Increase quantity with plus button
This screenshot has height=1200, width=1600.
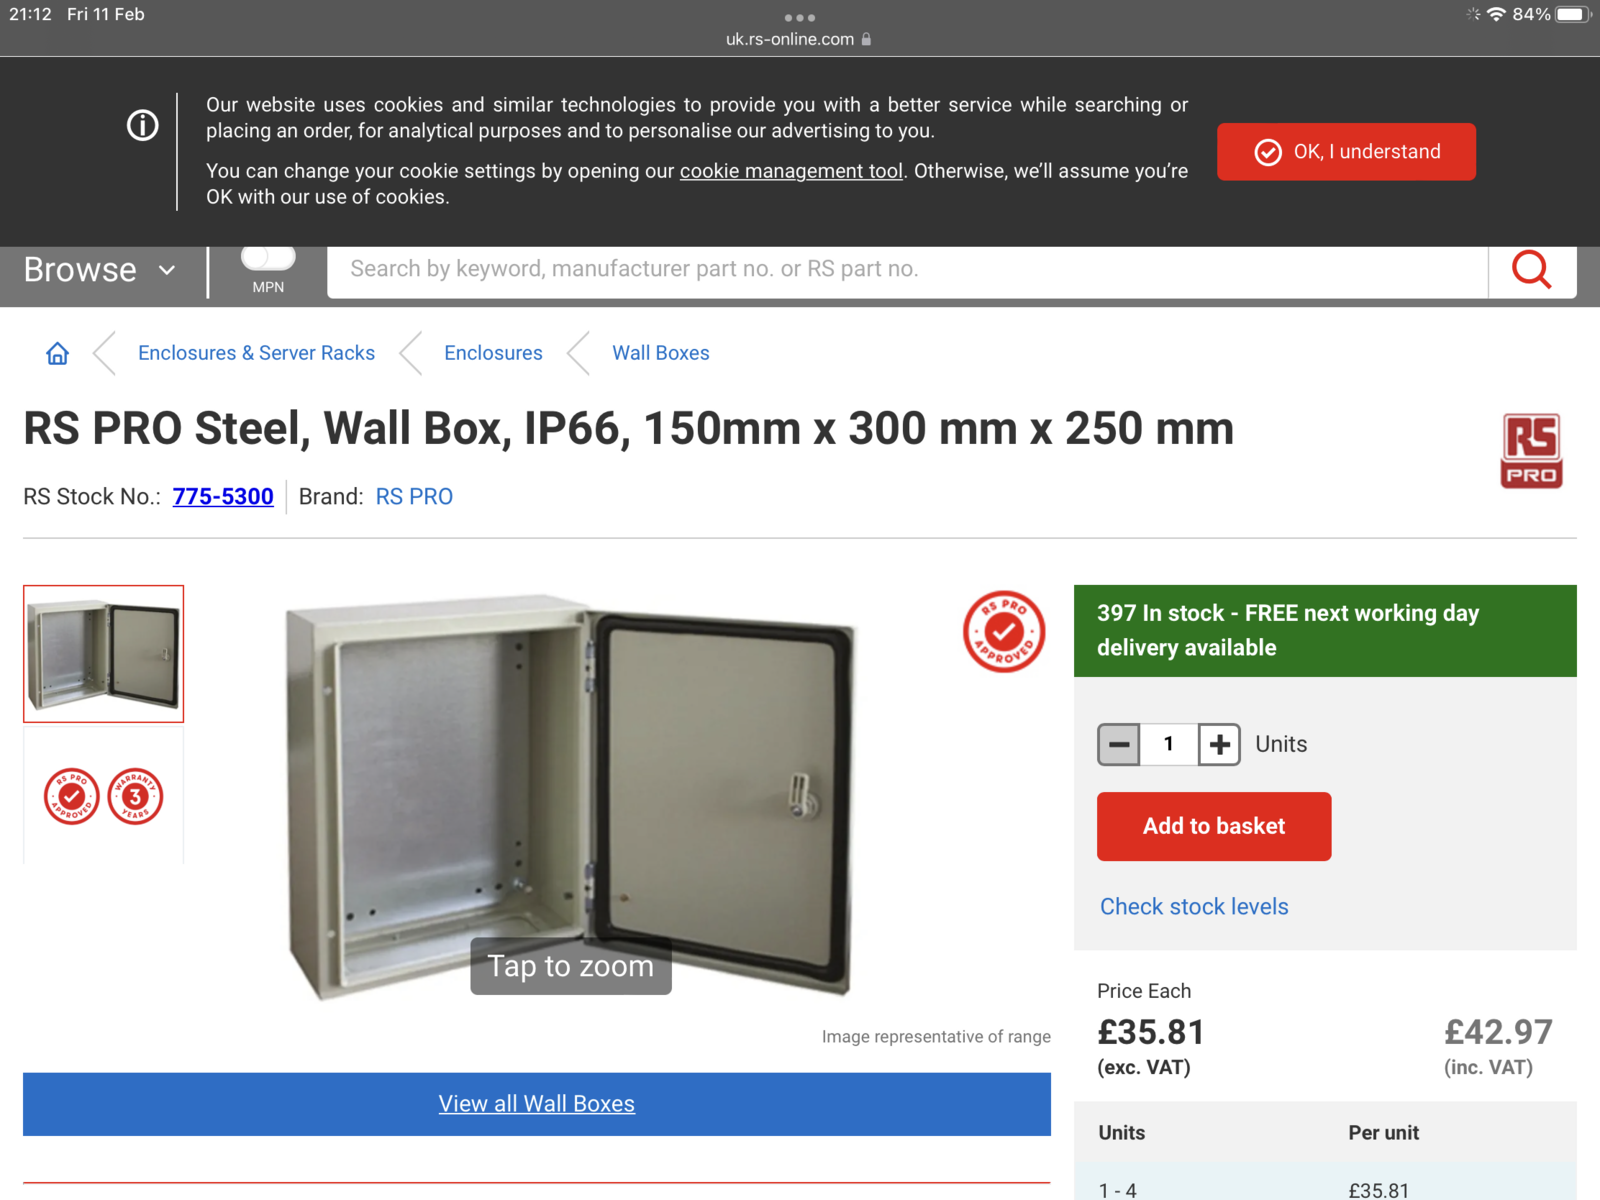coord(1219,745)
